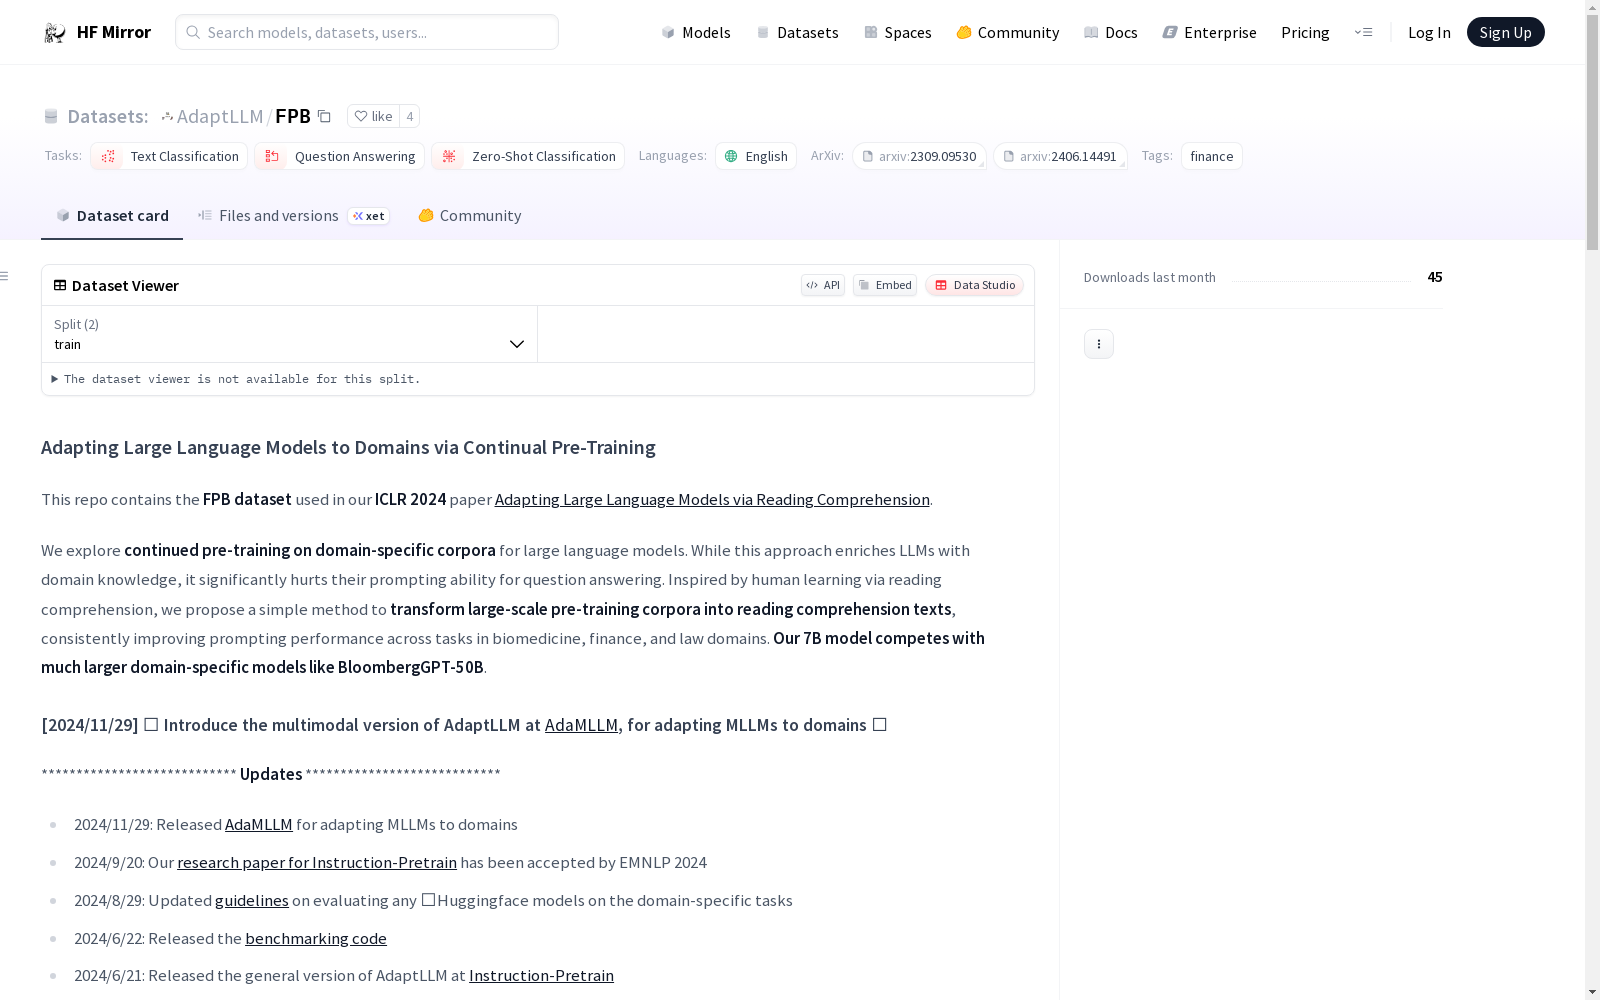Click the Embed button
1600x1000 pixels.
[885, 285]
